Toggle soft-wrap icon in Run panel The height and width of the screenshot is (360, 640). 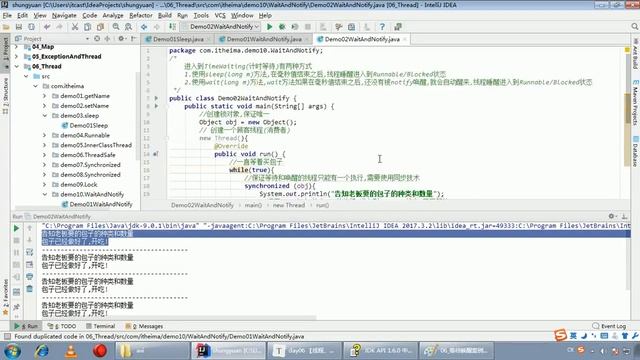tap(29, 253)
